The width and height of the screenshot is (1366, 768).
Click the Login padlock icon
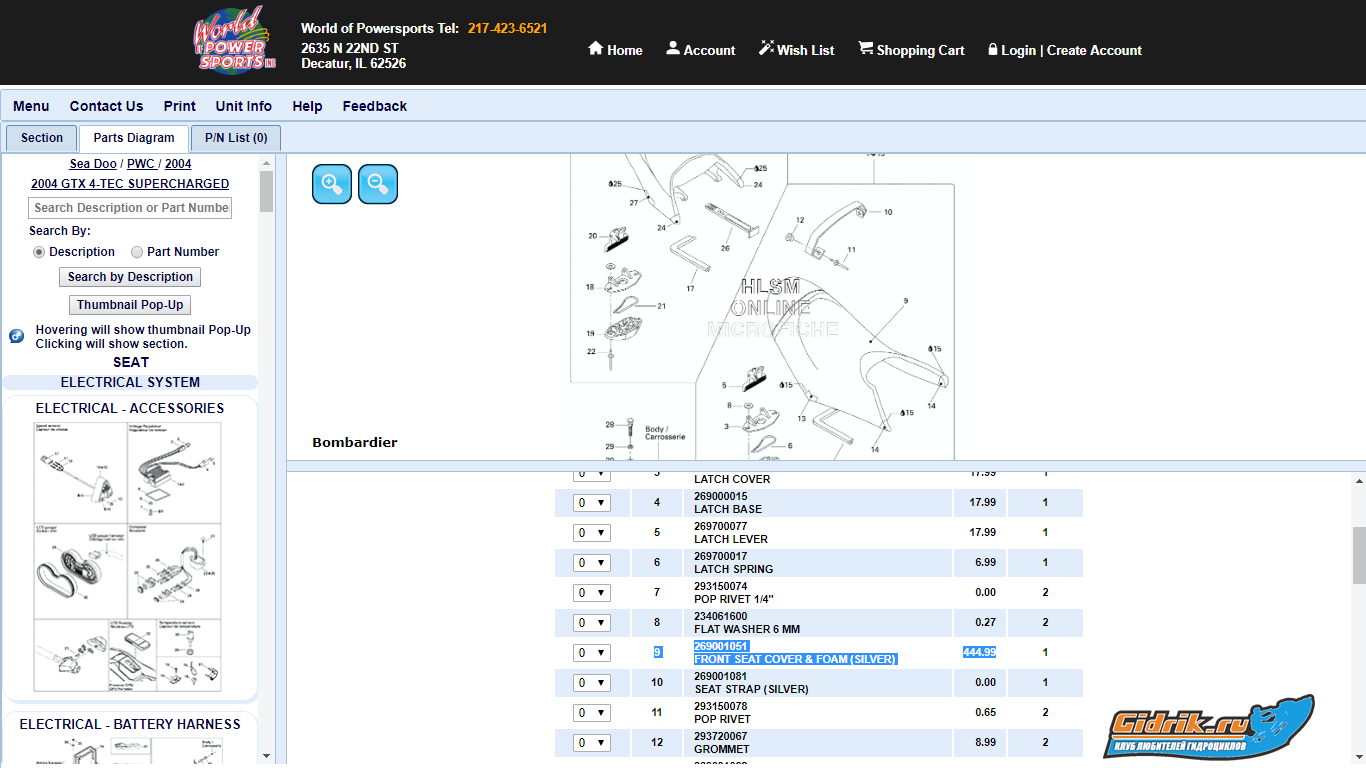coord(993,49)
